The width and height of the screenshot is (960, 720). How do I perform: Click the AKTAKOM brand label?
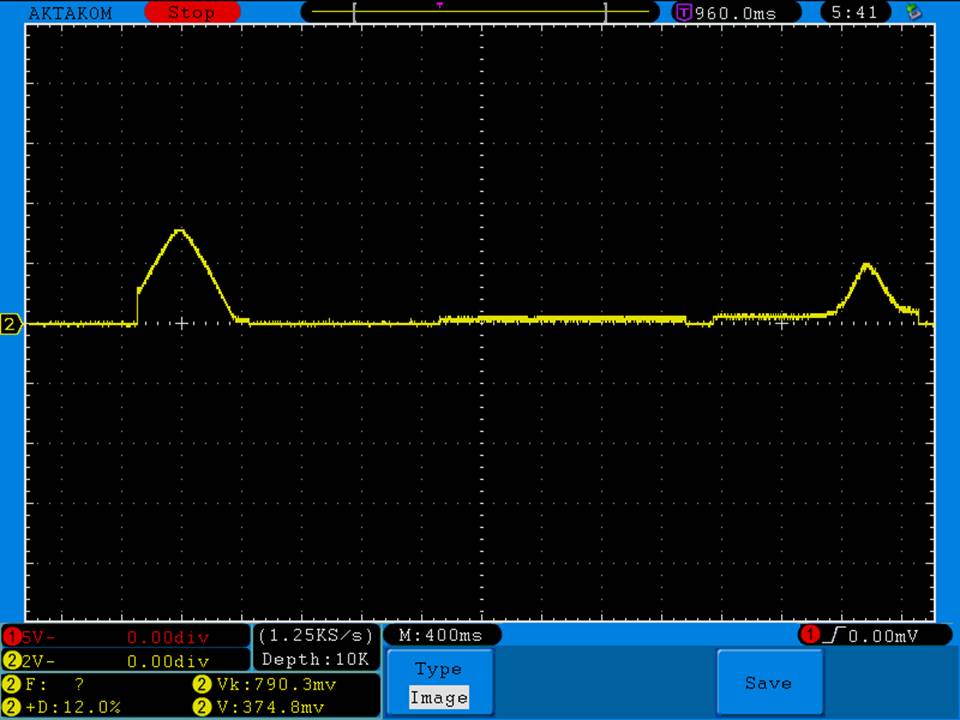(x=70, y=13)
